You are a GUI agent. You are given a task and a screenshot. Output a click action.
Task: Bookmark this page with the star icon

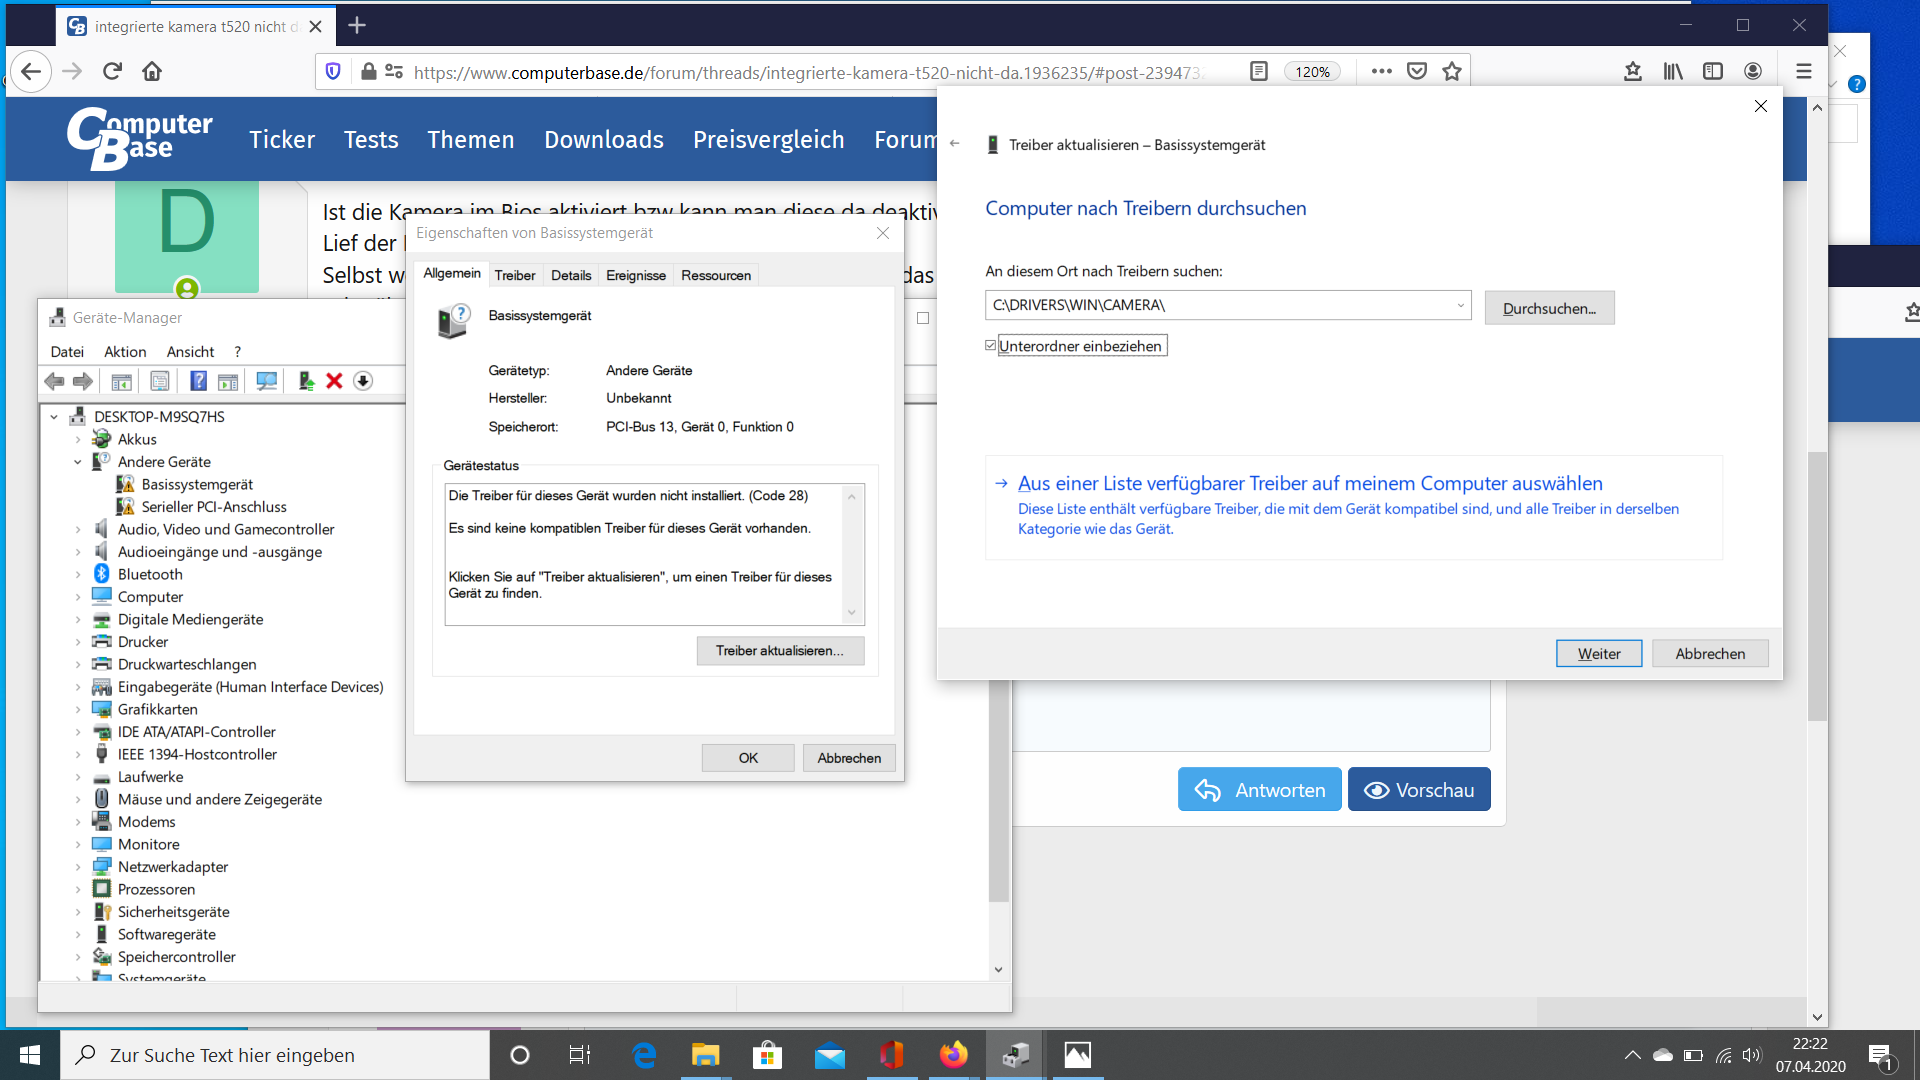click(1452, 71)
